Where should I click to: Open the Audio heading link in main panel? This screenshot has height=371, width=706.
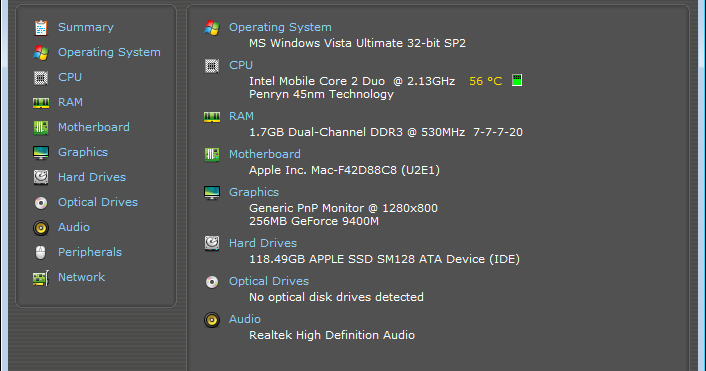[245, 319]
